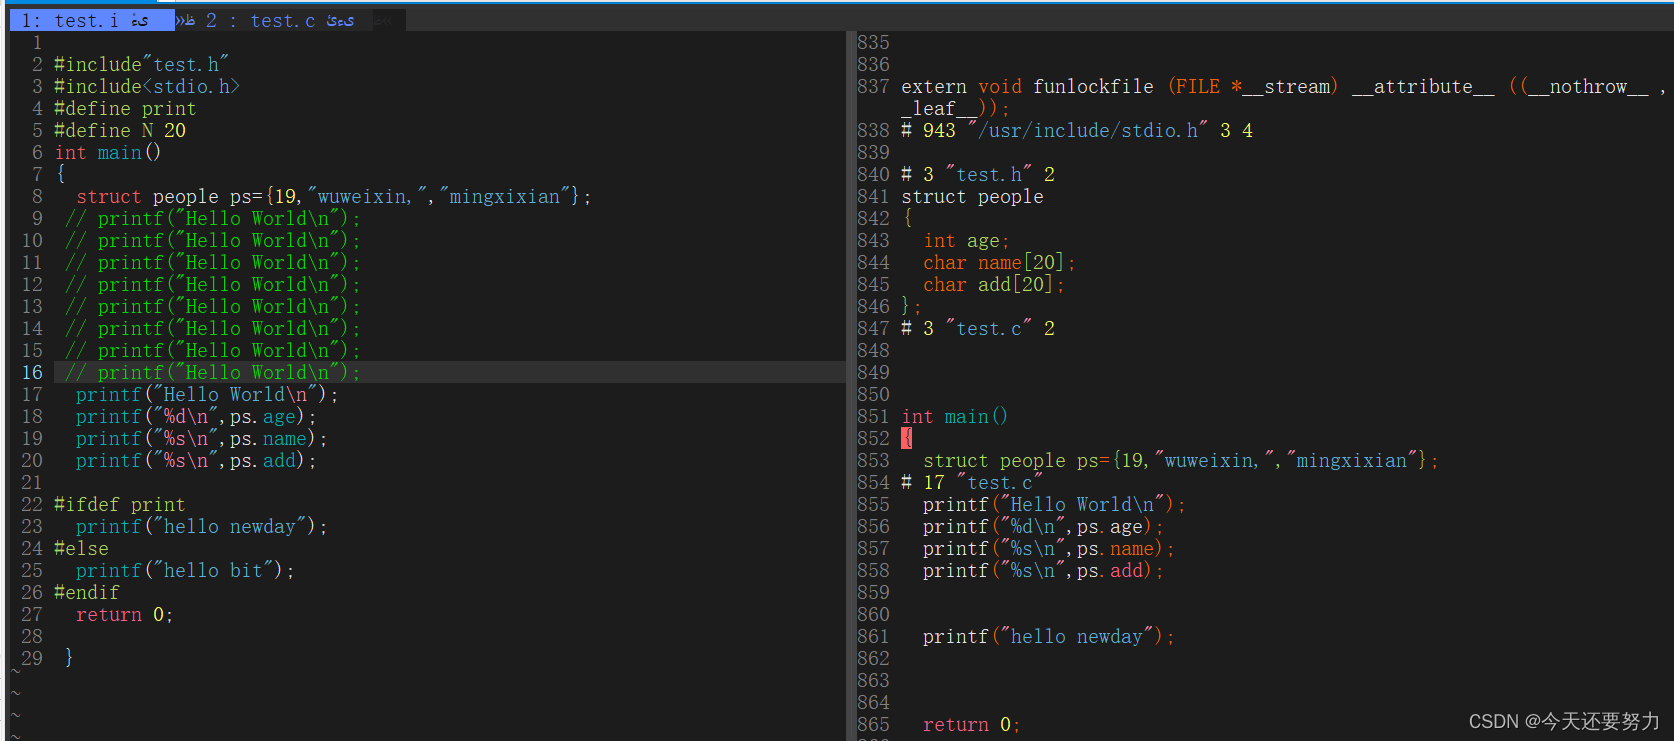Click the '# 3 "test.c" 2' marker line
This screenshot has width=1674, height=741.
[978, 329]
